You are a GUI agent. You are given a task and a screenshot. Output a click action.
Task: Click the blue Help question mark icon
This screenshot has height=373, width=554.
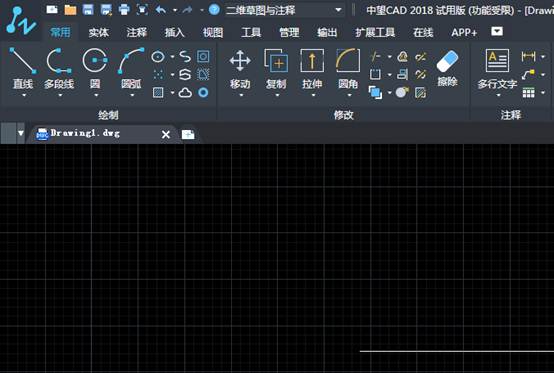(214, 10)
